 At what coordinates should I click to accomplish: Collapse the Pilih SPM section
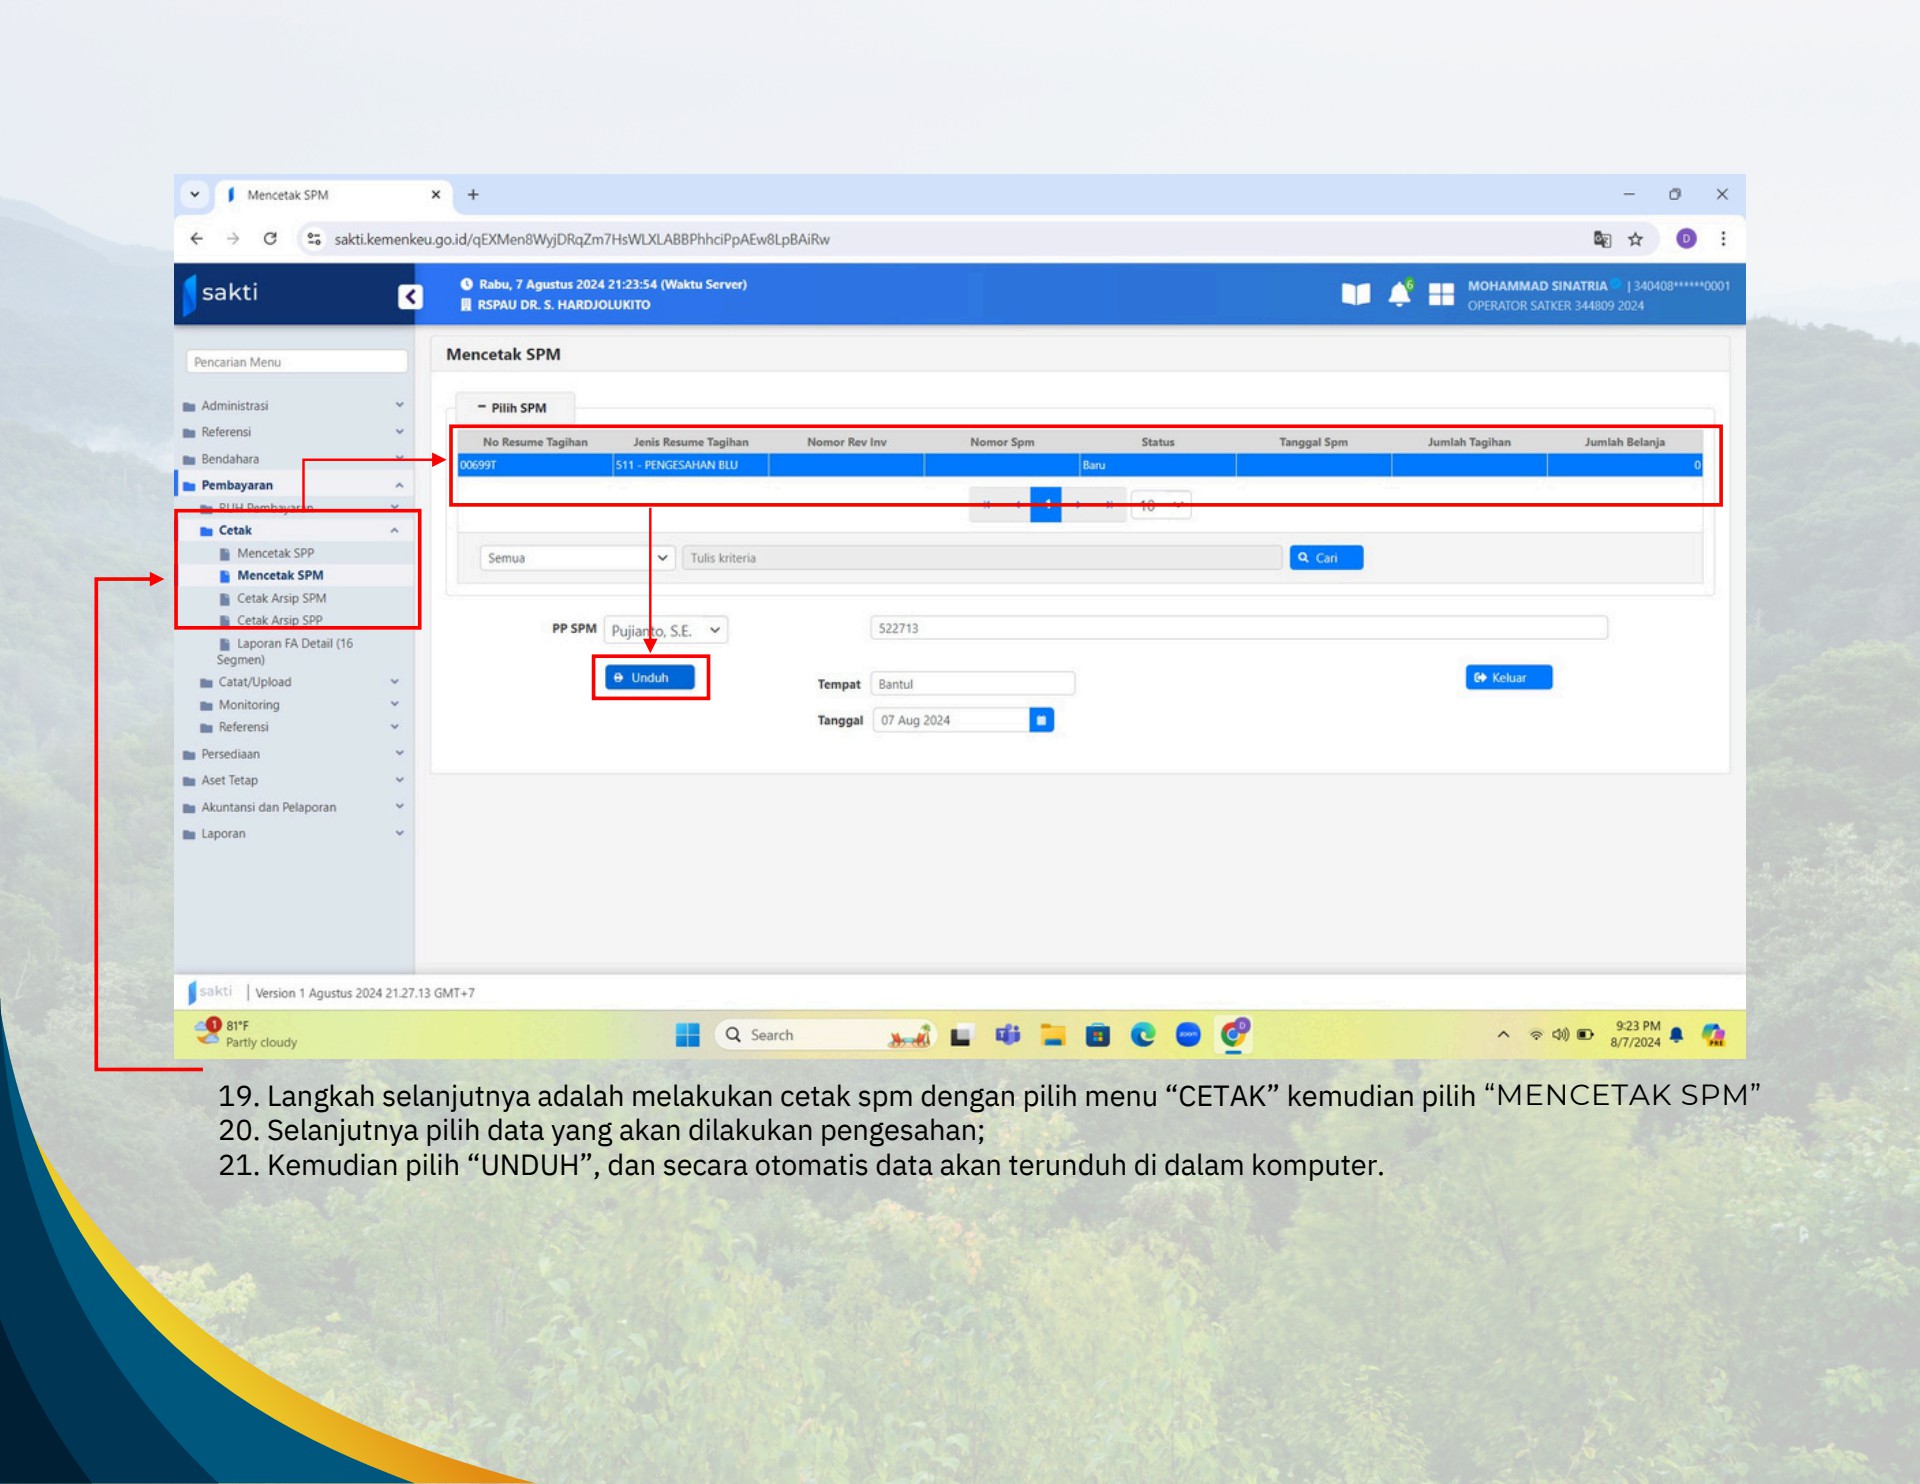[x=481, y=409]
